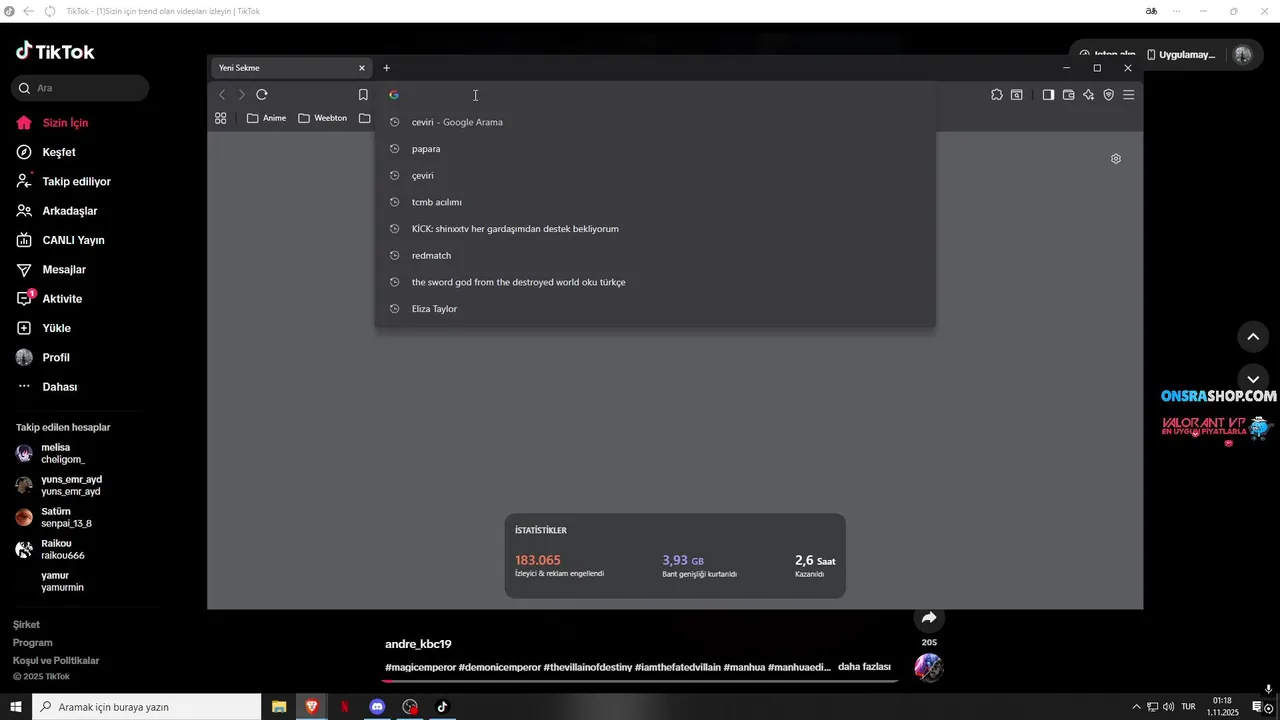Open File Explorer from taskbar
1280x720 pixels.
[x=279, y=707]
